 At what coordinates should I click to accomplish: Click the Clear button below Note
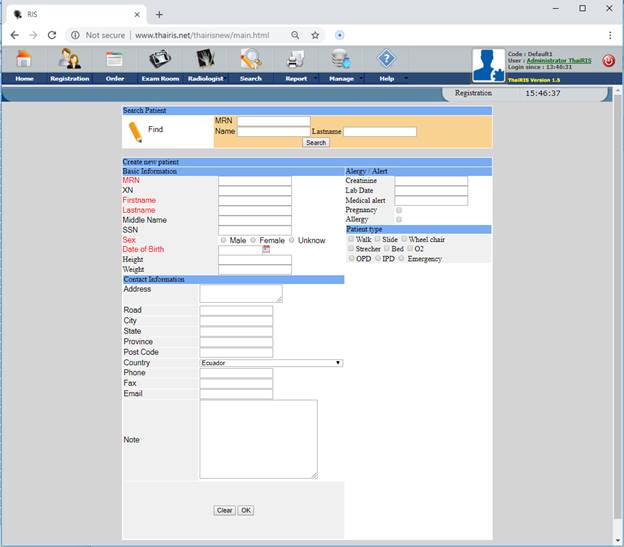click(x=224, y=510)
